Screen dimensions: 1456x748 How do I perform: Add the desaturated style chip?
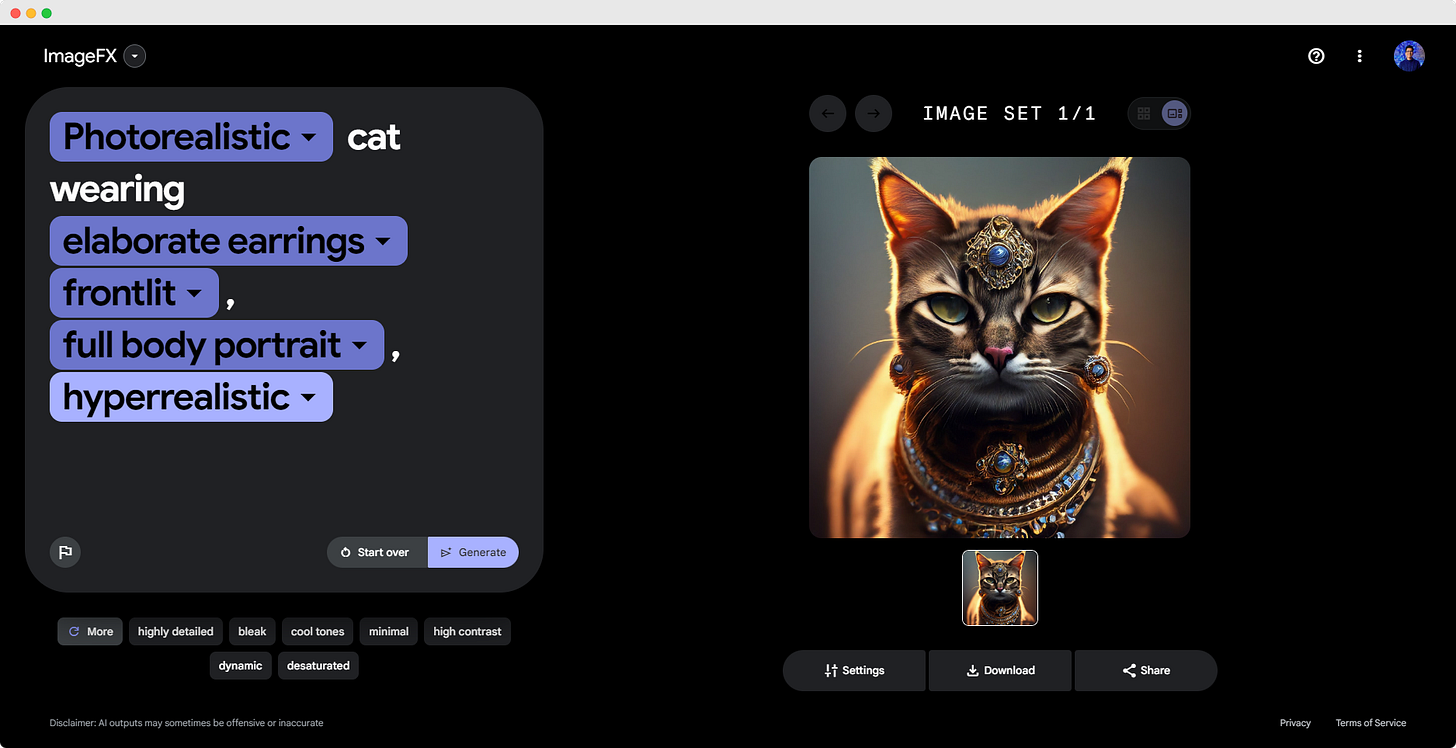(318, 665)
